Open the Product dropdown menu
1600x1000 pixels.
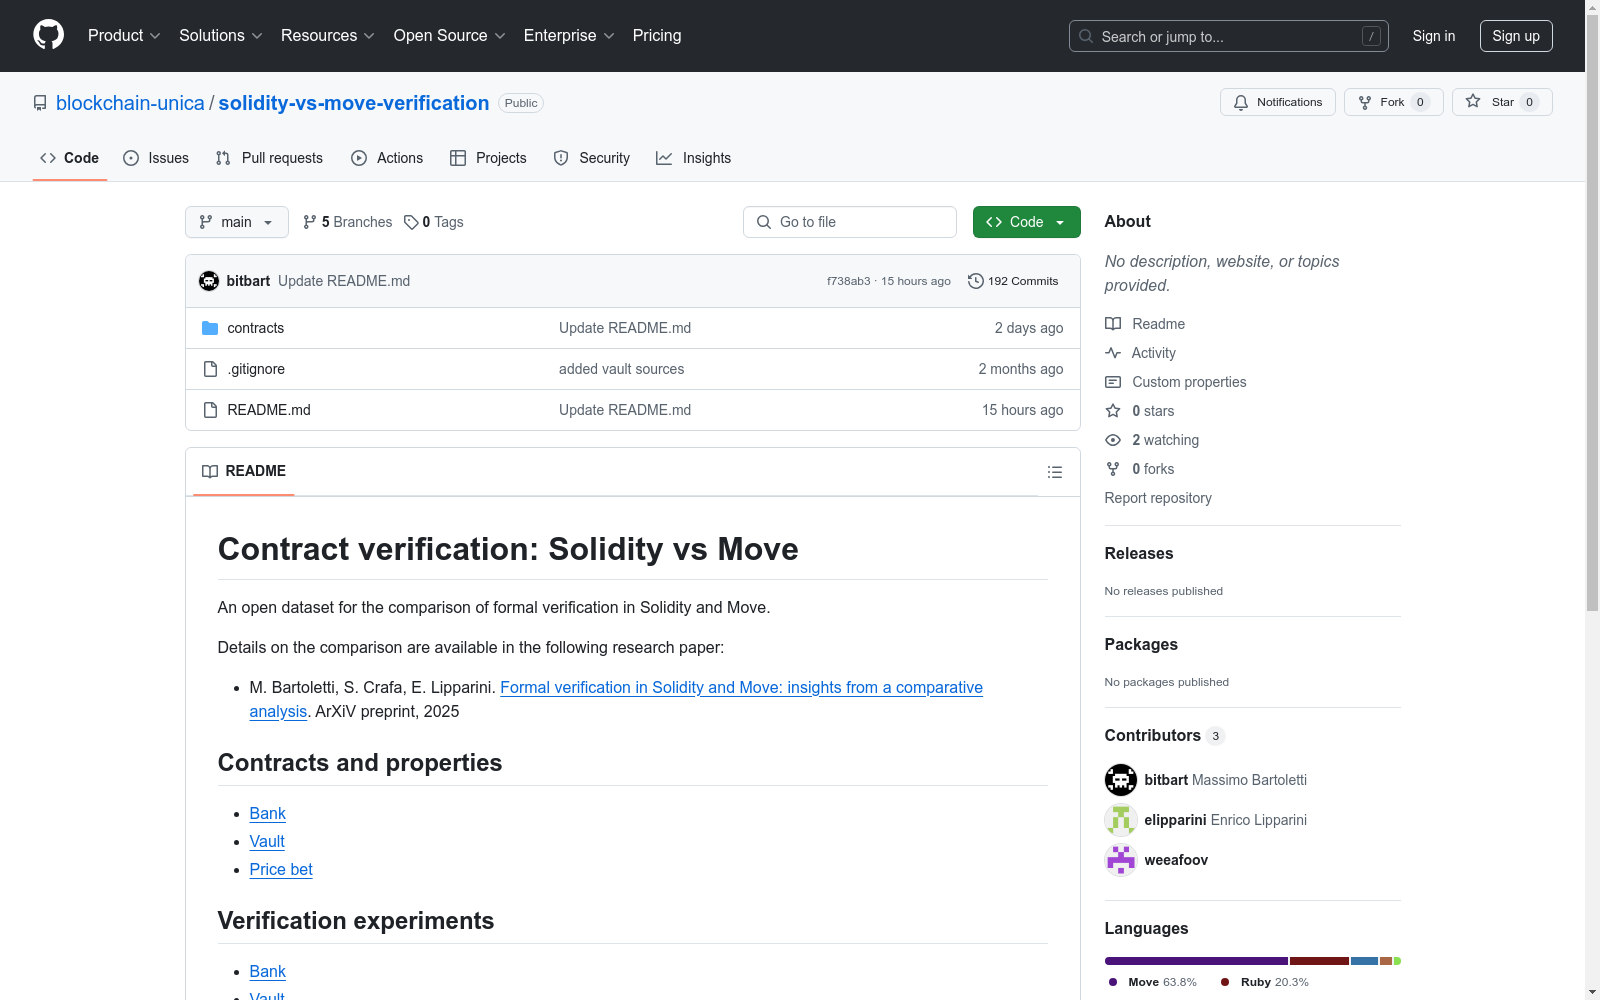pos(124,35)
